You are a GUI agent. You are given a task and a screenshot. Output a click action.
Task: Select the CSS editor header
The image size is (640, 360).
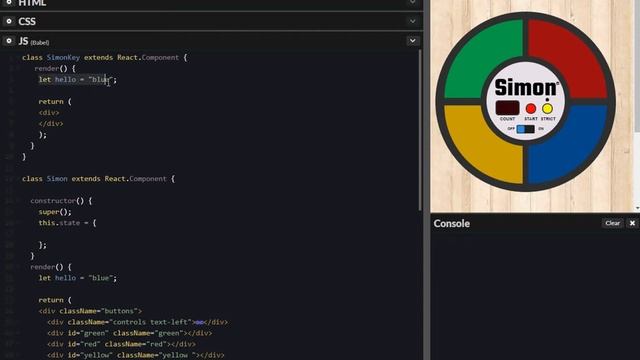[27, 21]
